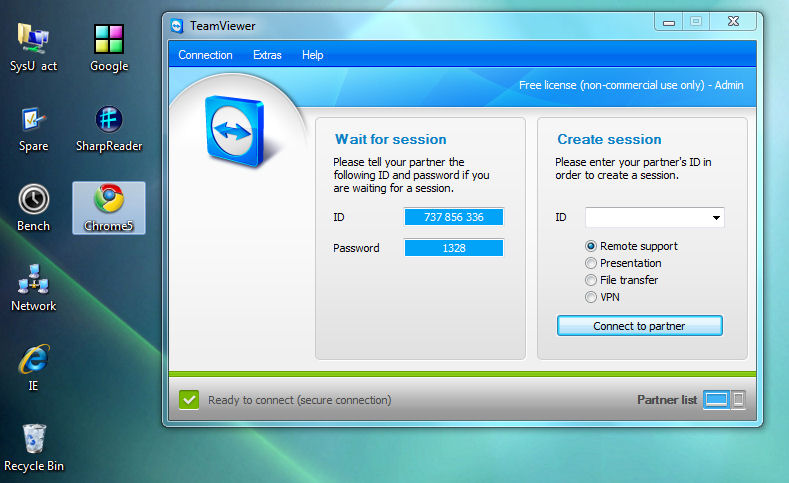Click the Create session heading
Screen dimensions: 789x483
(609, 139)
